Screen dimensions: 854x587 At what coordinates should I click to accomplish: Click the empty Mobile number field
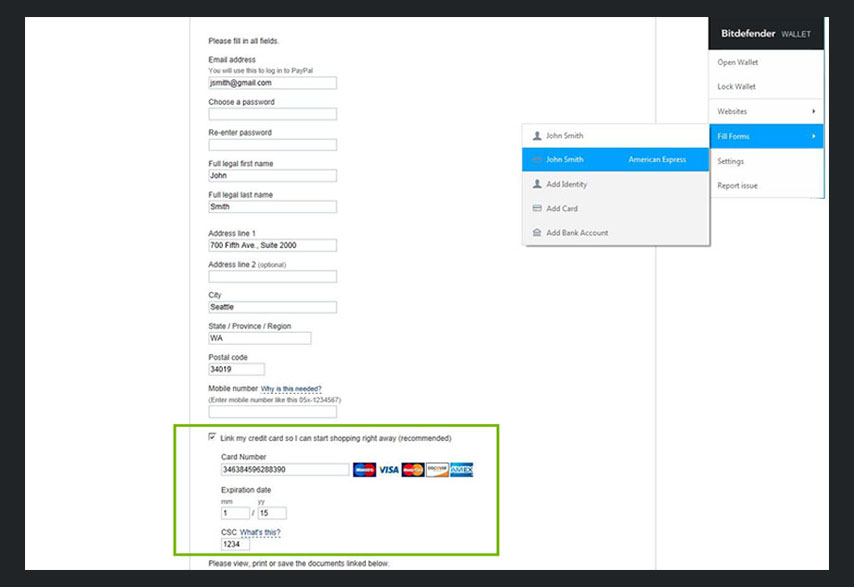tap(272, 412)
